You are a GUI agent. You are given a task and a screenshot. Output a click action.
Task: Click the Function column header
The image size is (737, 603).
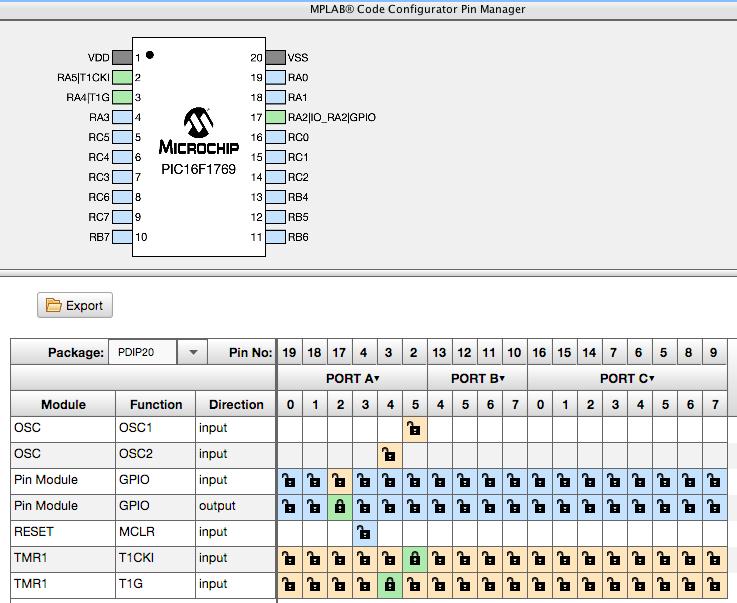pos(156,405)
